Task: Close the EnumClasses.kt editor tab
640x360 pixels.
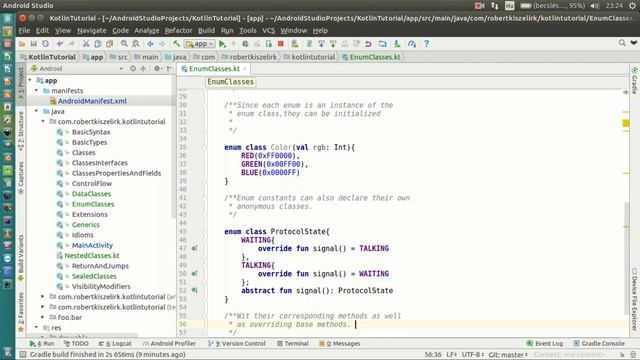Action: pos(244,69)
